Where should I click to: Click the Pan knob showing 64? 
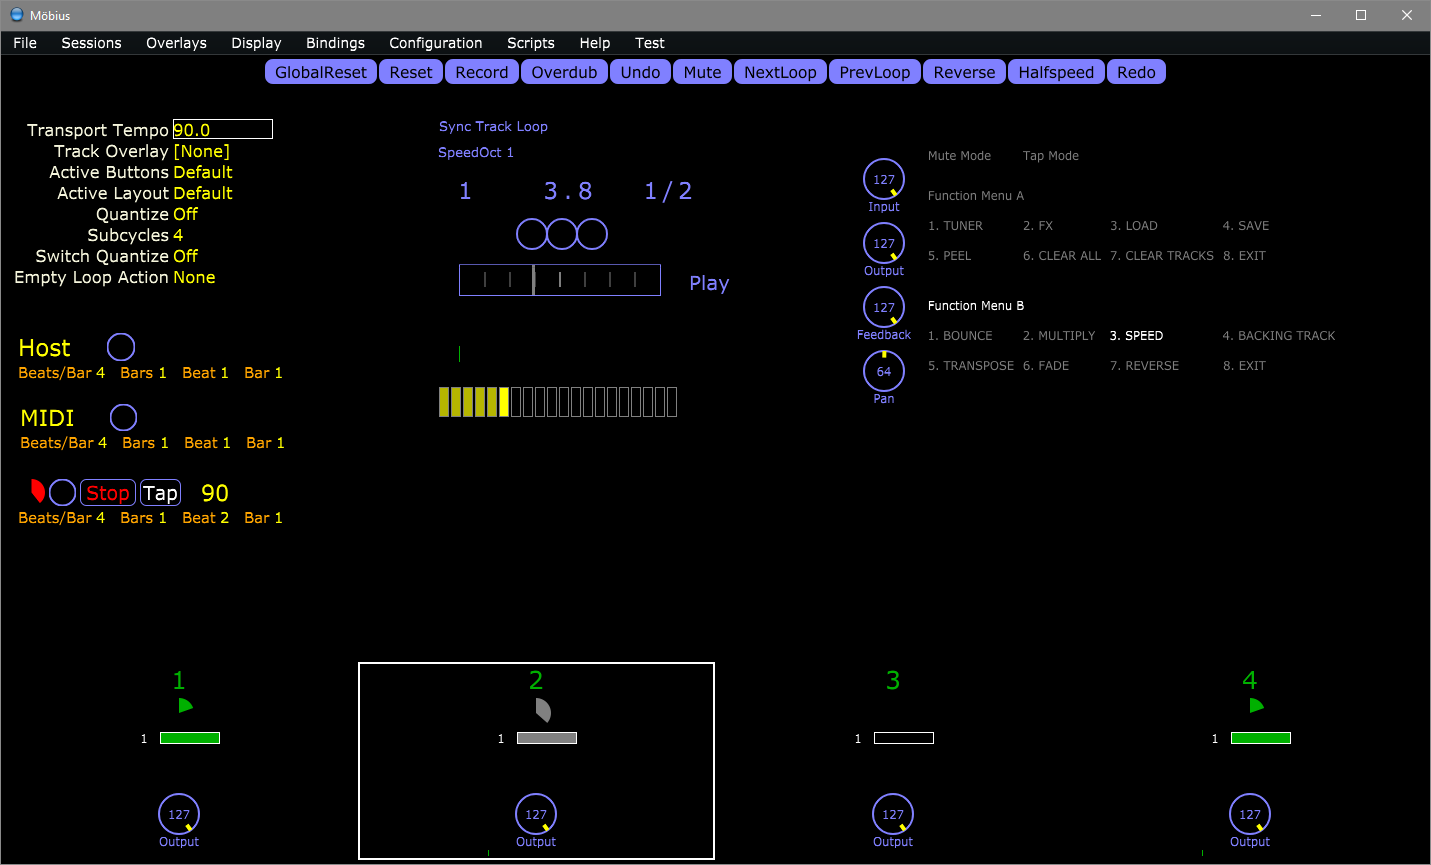(884, 372)
